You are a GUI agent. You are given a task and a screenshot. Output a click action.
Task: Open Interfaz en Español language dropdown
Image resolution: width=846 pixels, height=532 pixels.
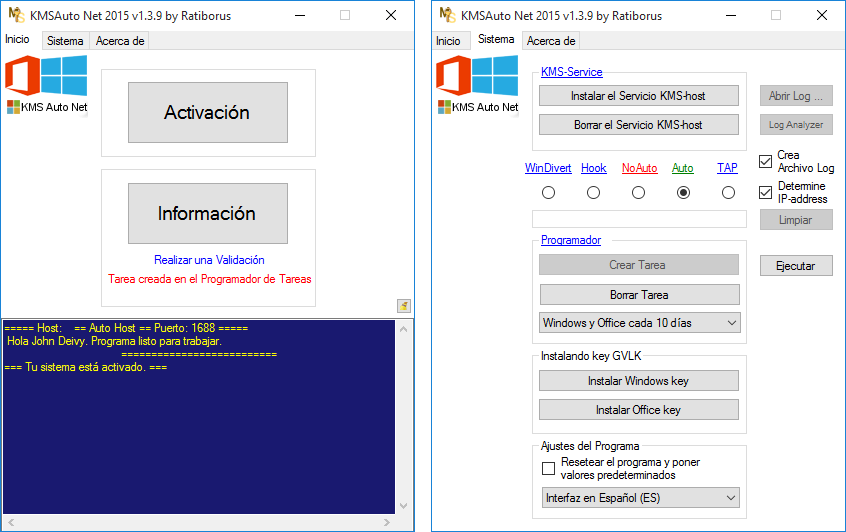click(640, 497)
